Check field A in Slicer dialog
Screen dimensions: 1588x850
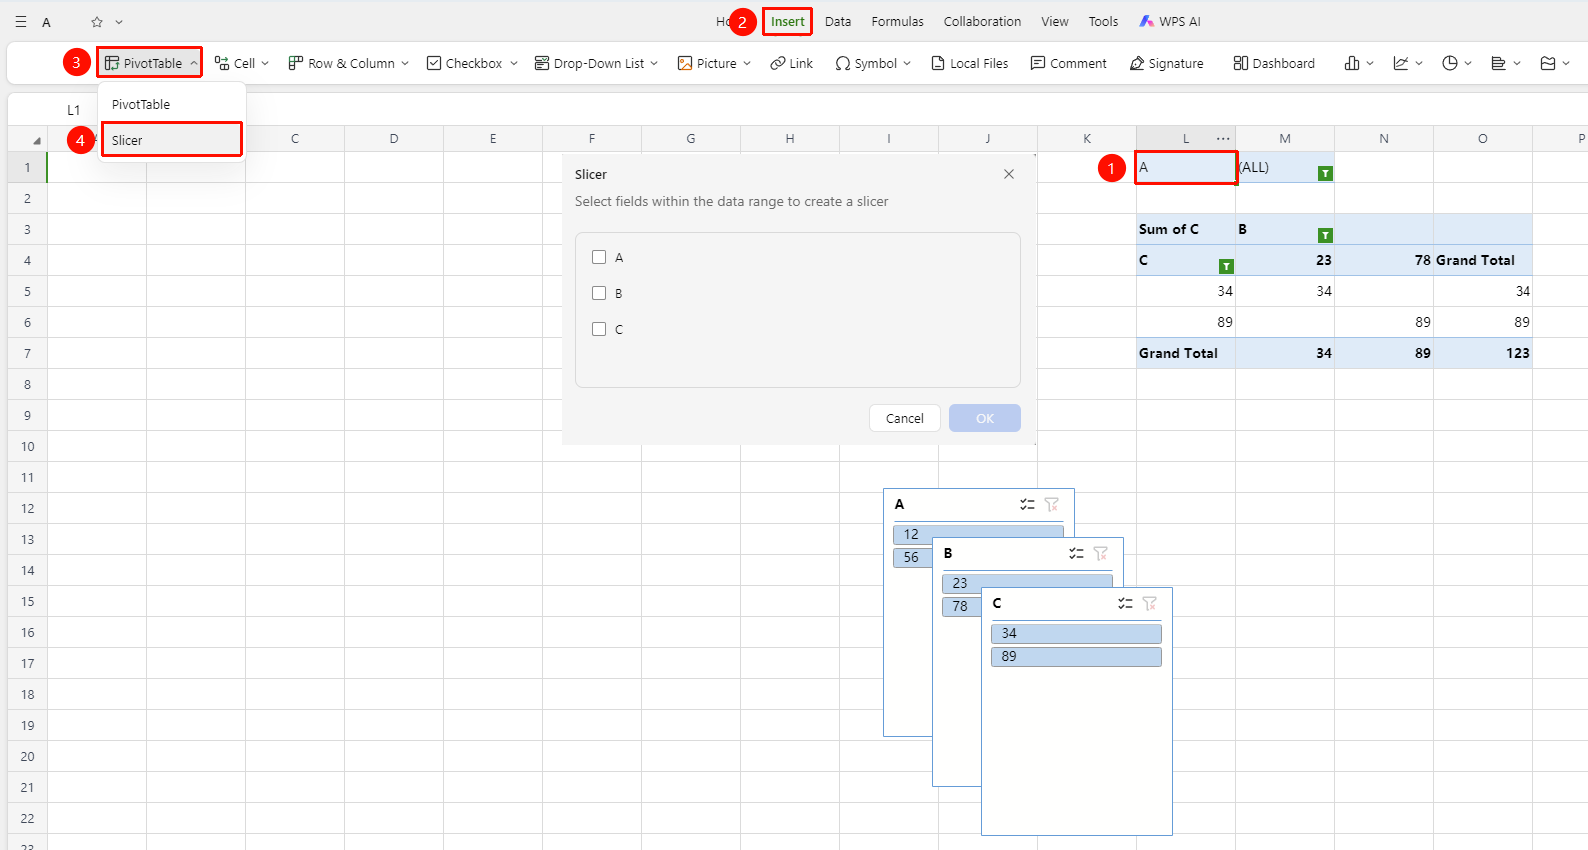[x=599, y=257]
